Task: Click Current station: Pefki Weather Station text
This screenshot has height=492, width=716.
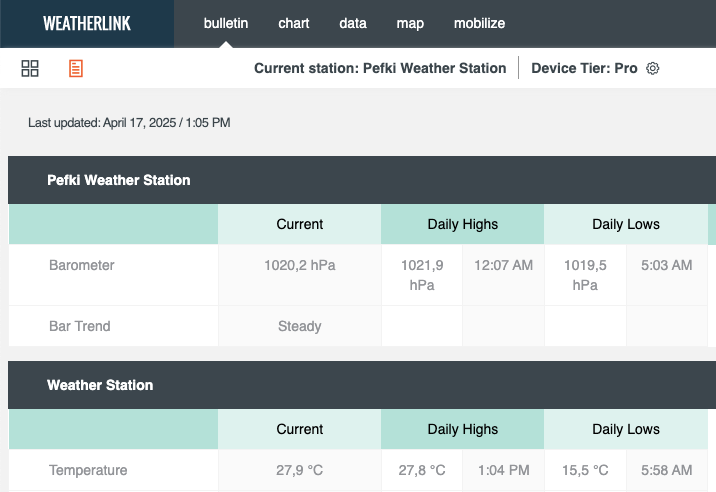Action: pos(380,68)
